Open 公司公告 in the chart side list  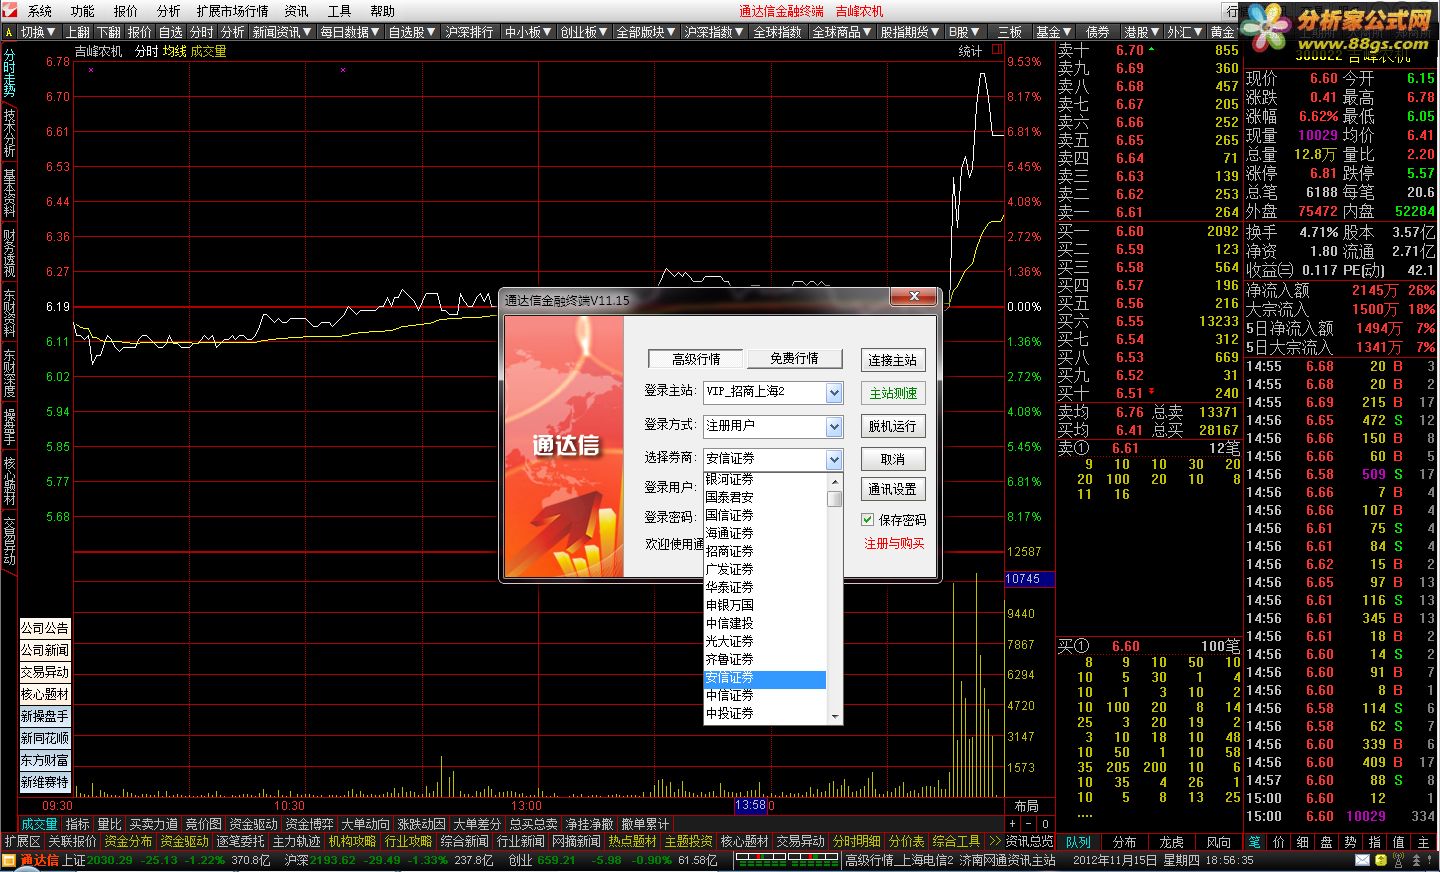(45, 628)
